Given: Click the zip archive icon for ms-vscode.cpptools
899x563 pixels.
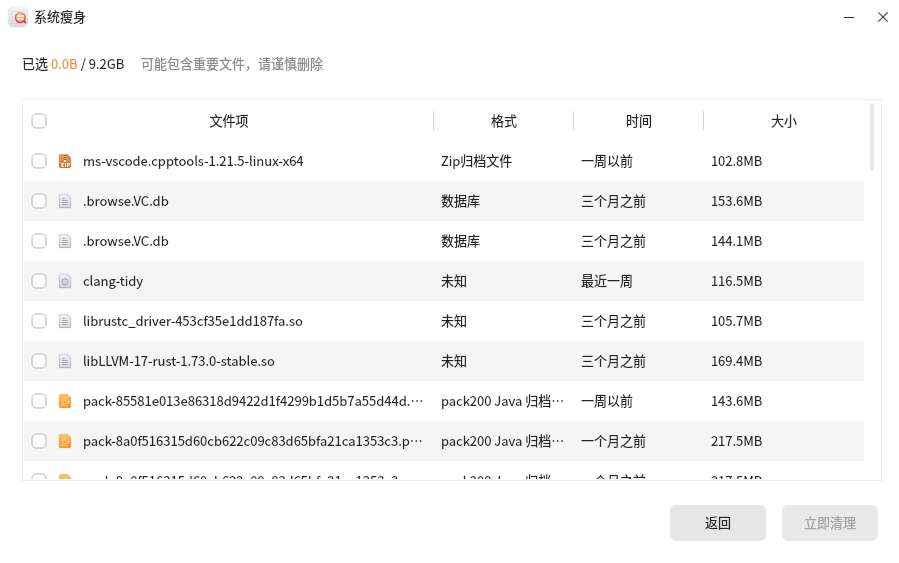Looking at the screenshot, I should 65,161.
